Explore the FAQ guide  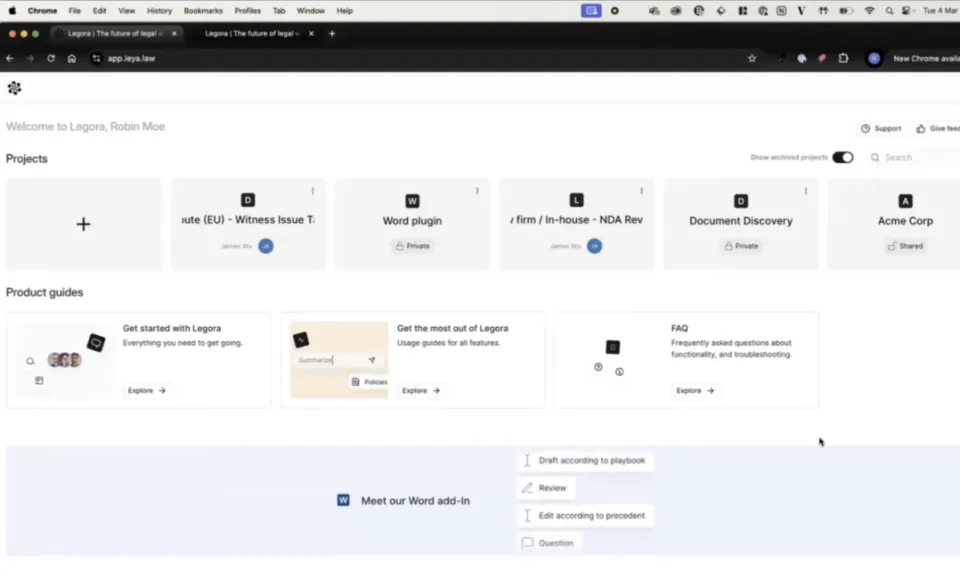tap(695, 390)
